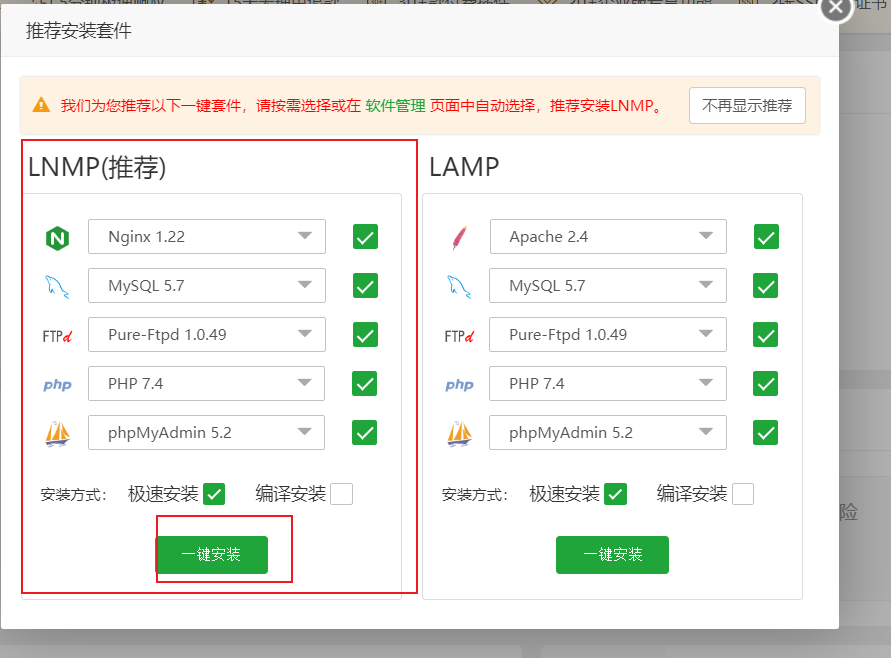Viewport: 891px width, 658px height.
Task: Click the orange warning triangle icon
Action: [x=41, y=105]
